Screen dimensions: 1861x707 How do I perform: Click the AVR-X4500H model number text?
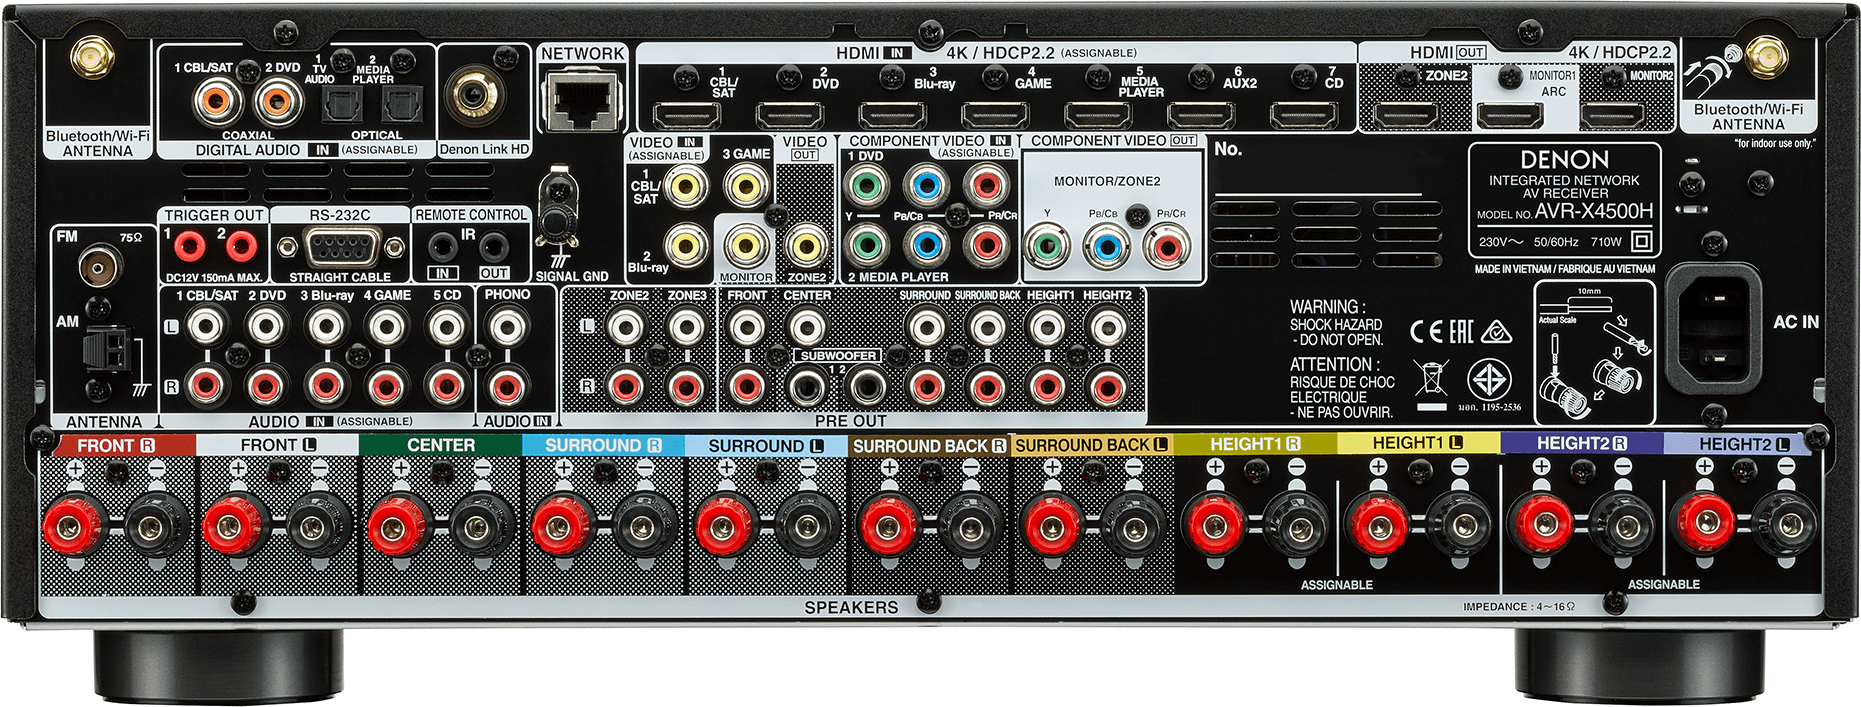coord(1593,211)
